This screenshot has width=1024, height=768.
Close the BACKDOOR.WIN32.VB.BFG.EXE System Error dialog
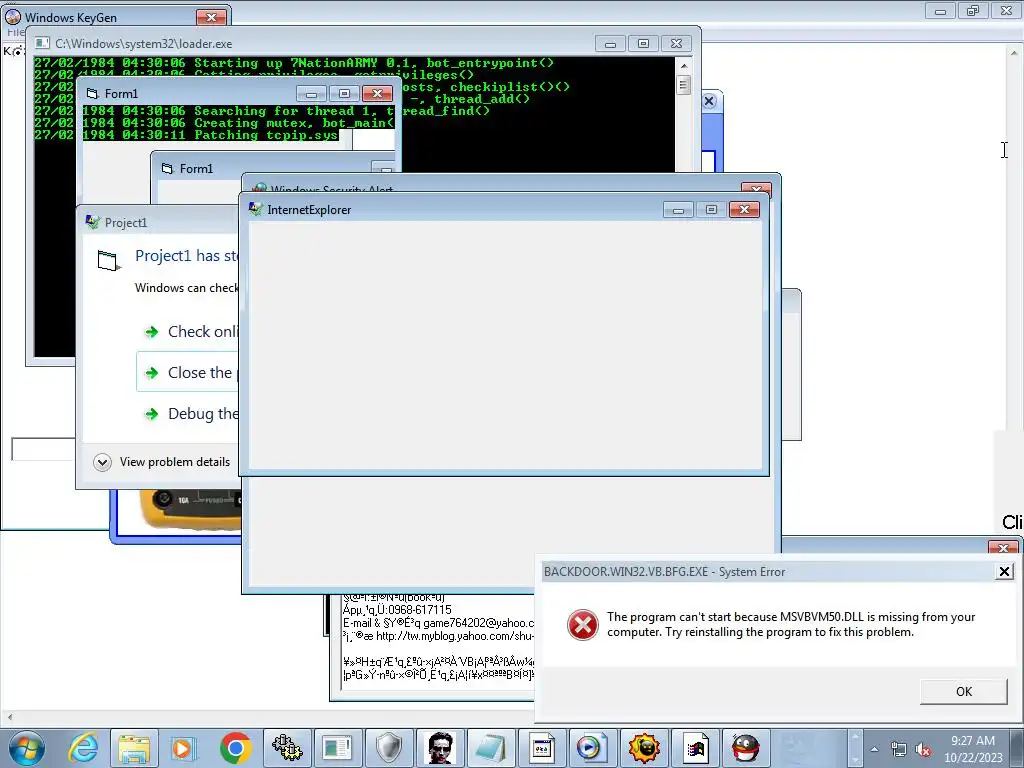point(1004,571)
